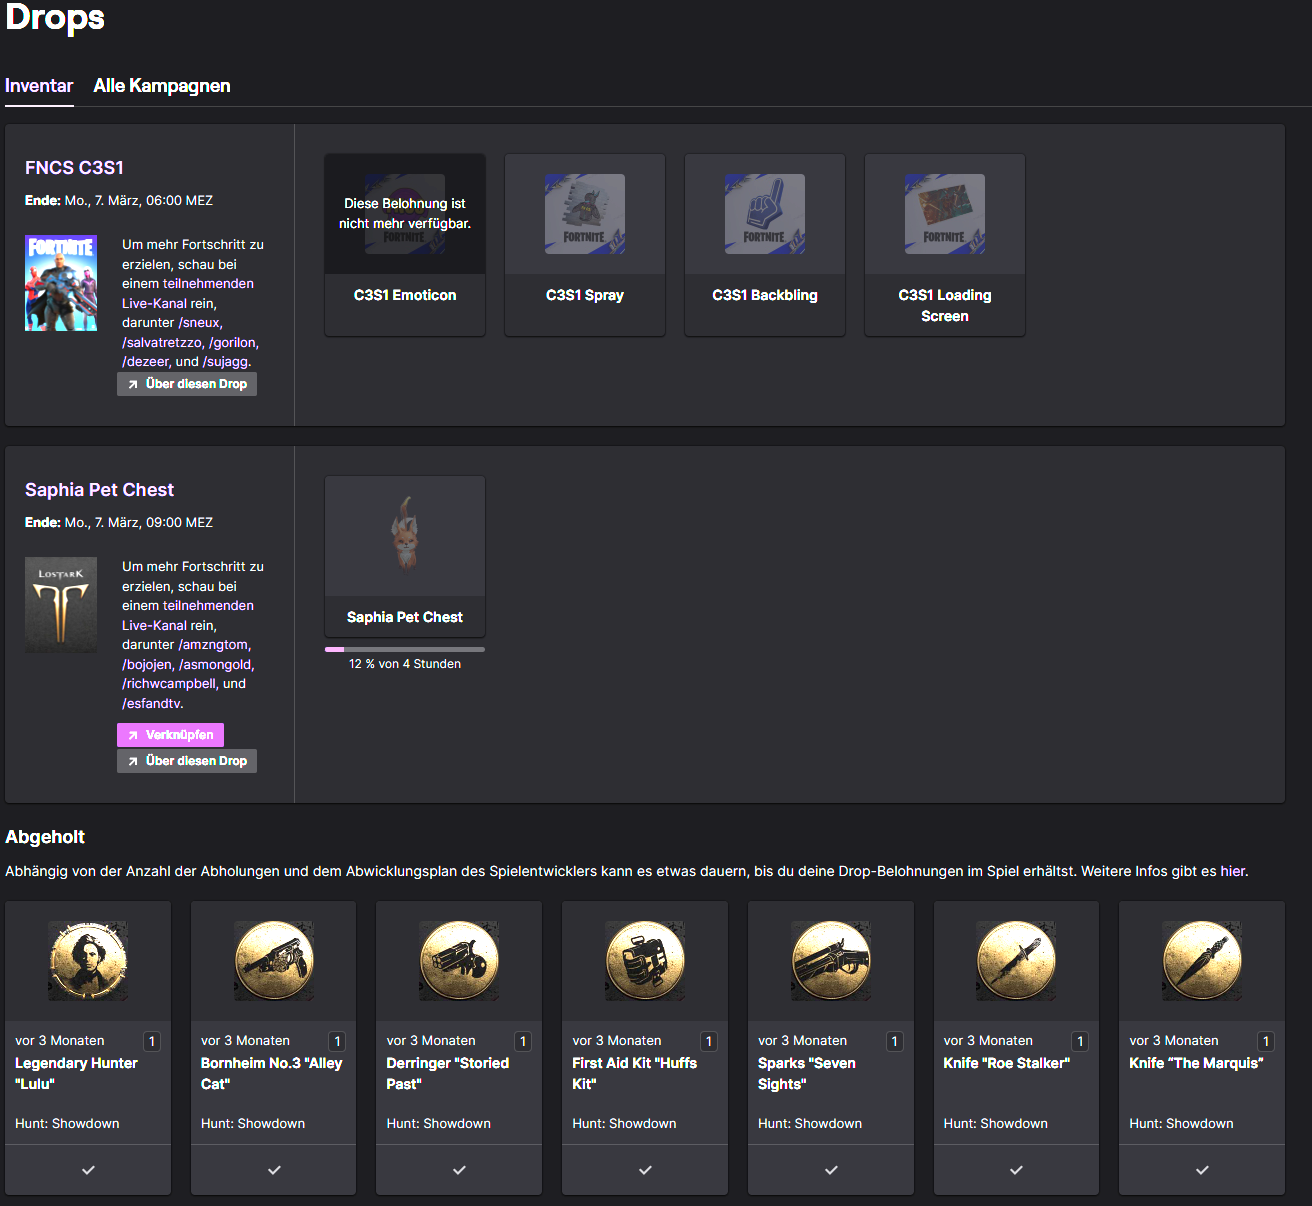
Task: Click the Bornheim No.3 Alley Cat coin icon
Action: (274, 961)
